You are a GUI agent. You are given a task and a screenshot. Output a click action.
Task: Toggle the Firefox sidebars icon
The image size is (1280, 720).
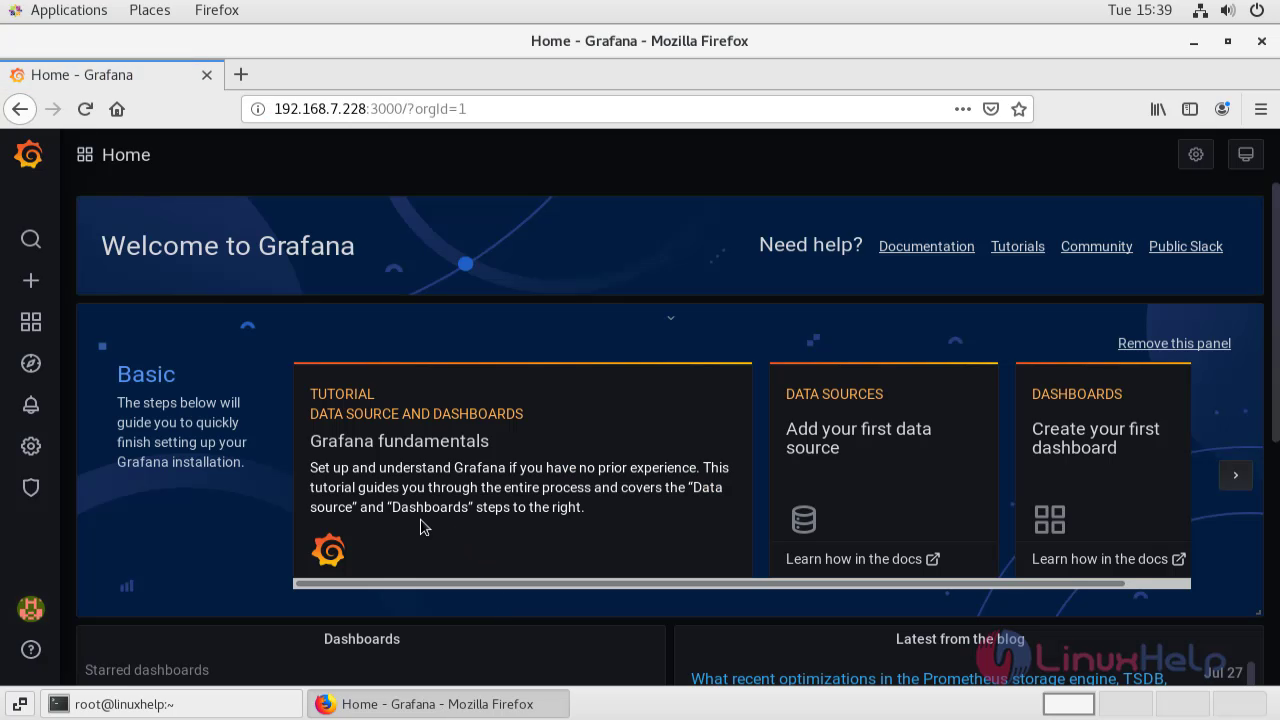pos(1190,109)
